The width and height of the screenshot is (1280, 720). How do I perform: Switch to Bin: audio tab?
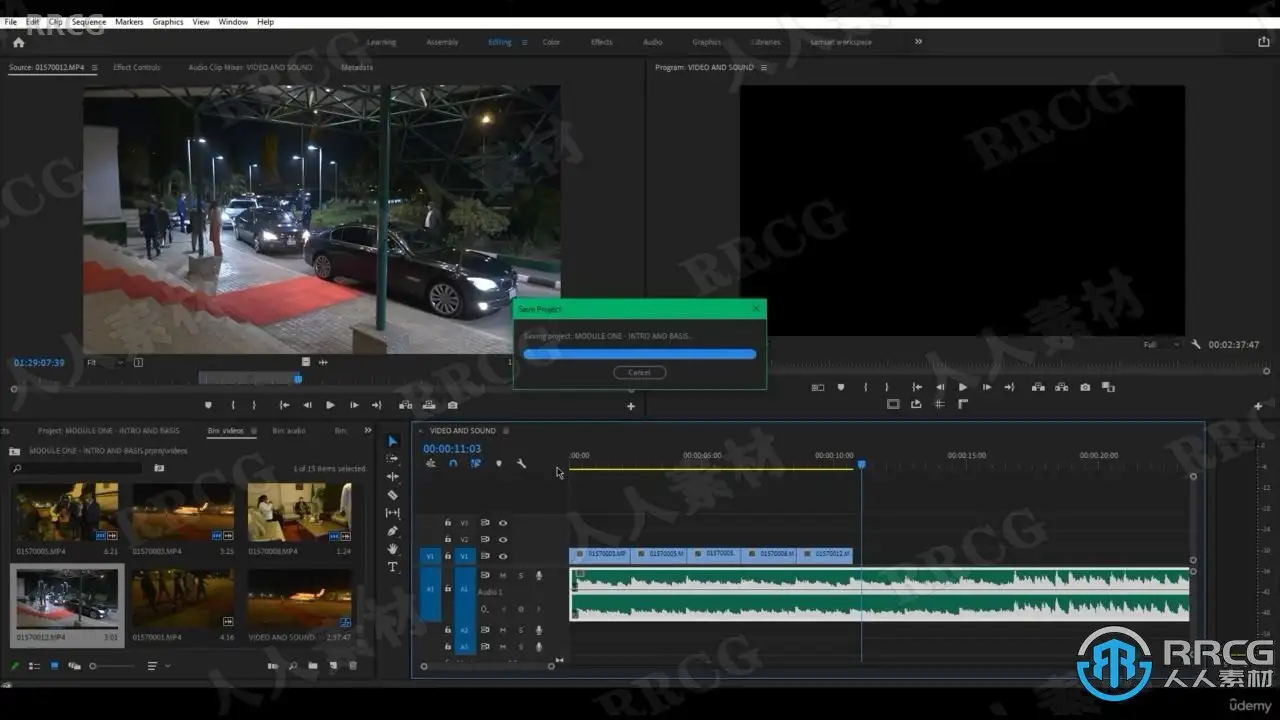pos(289,431)
